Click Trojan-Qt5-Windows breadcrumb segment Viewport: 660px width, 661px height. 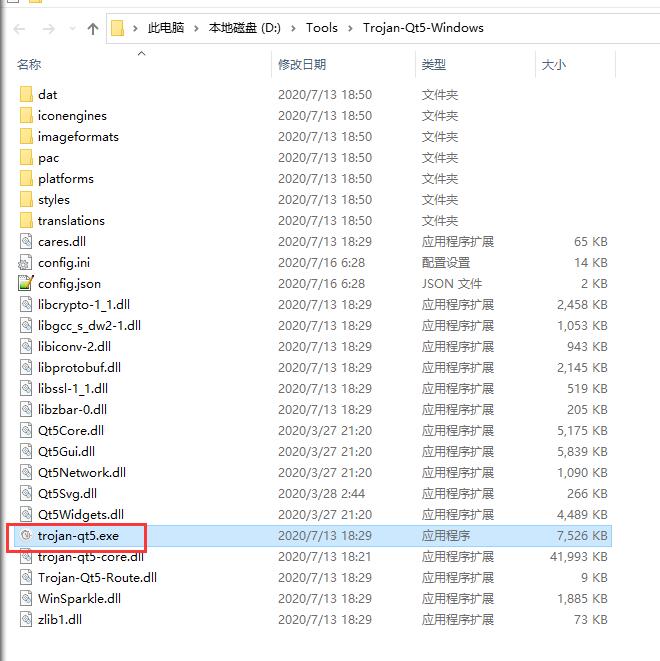coord(423,28)
